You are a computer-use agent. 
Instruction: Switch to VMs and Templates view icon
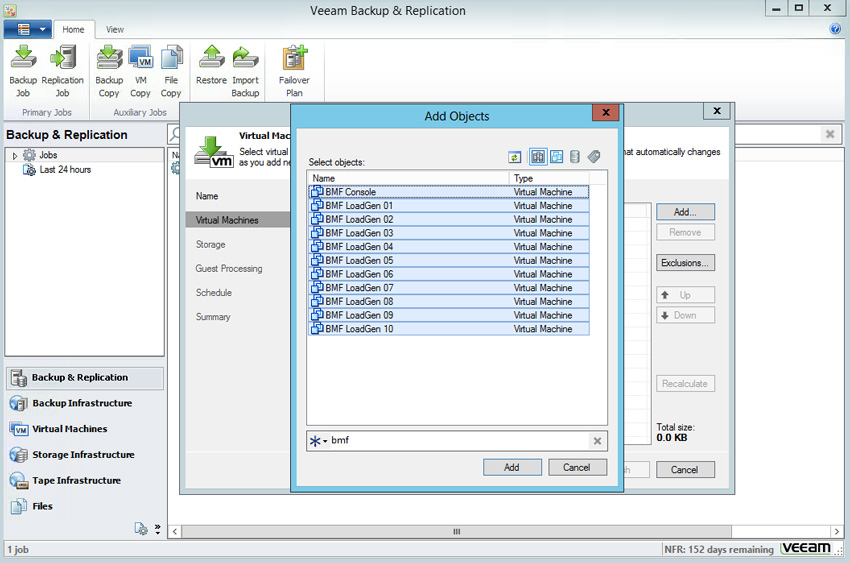coord(557,157)
